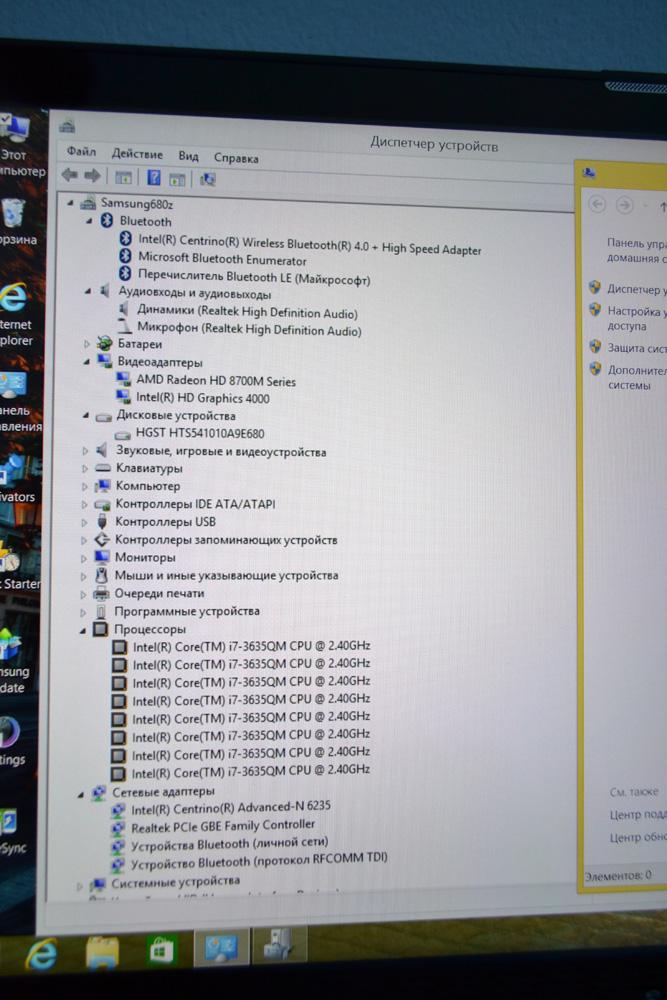Expand the Батареи category

tap(86, 343)
